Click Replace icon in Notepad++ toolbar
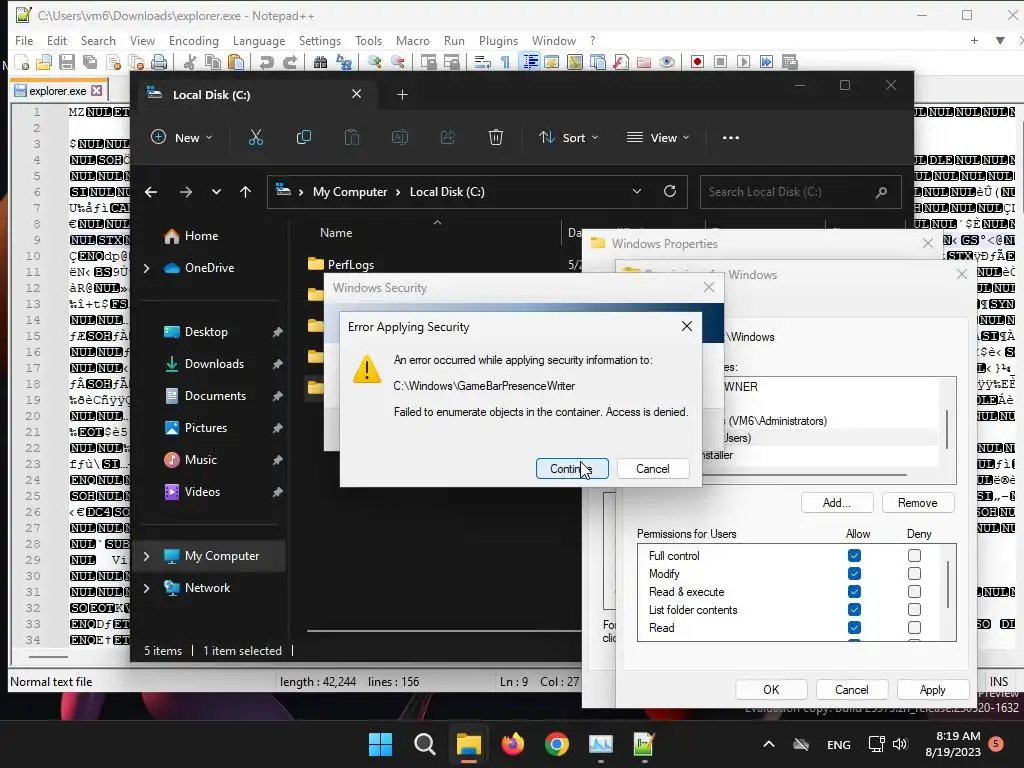1024x768 pixels. click(x=344, y=62)
